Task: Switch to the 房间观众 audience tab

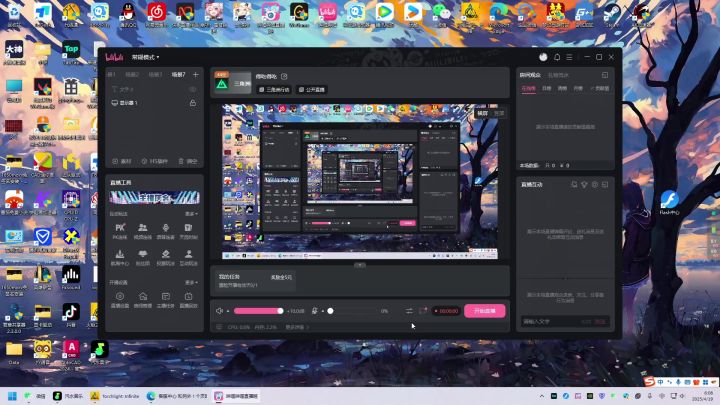Action: click(530, 75)
